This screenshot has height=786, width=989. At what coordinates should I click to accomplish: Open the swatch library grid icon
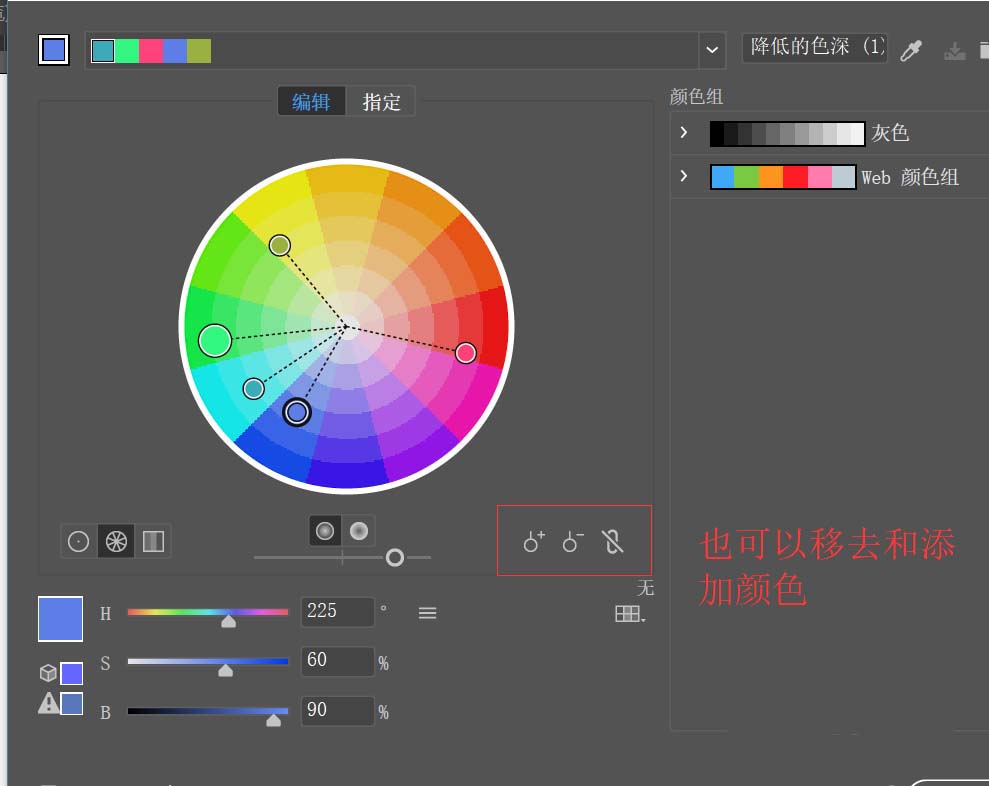point(629,613)
